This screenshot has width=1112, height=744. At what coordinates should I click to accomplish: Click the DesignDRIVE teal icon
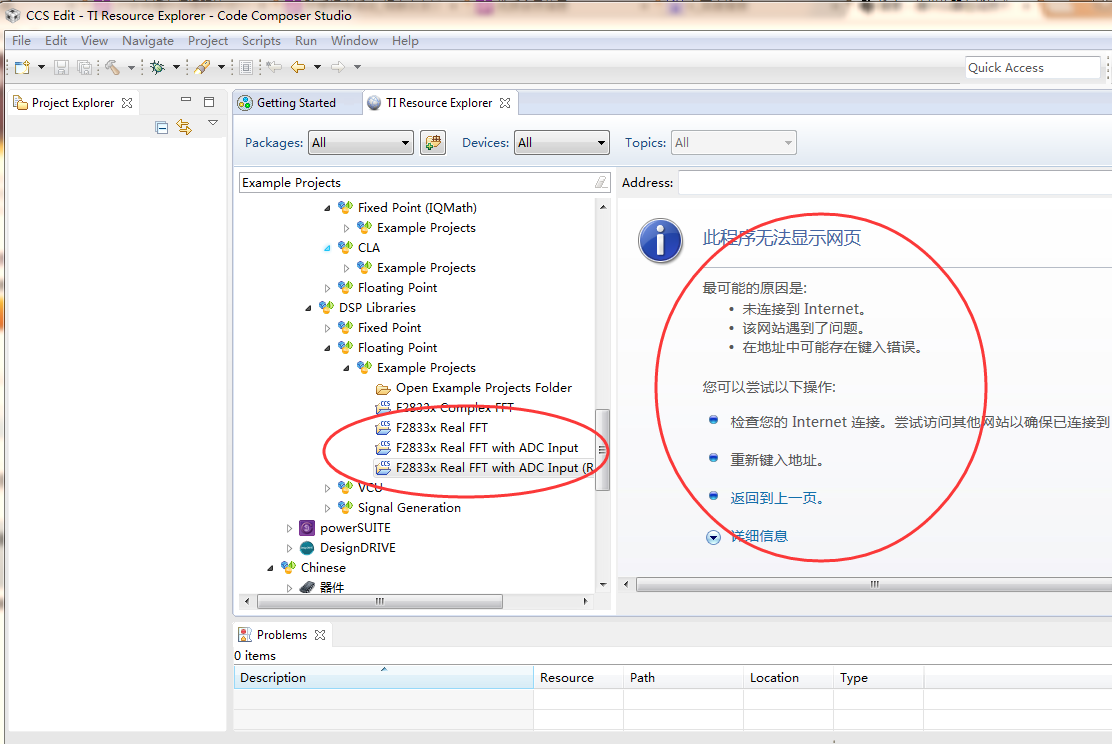[306, 548]
